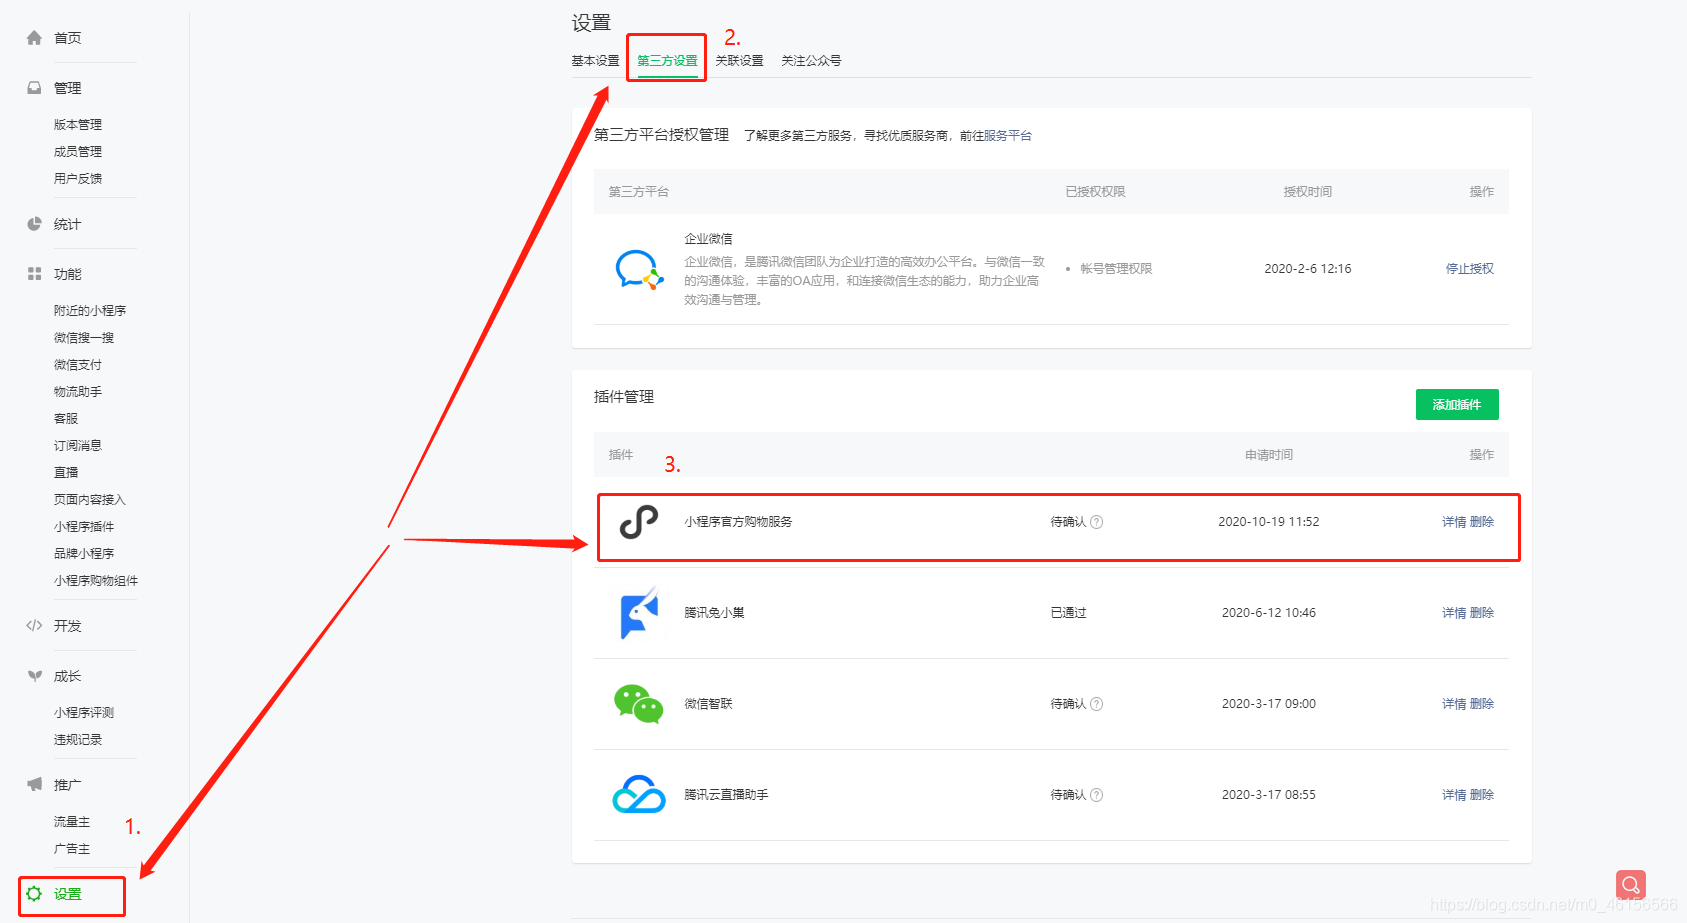Switch to the 关注公众号 tab

tap(811, 61)
